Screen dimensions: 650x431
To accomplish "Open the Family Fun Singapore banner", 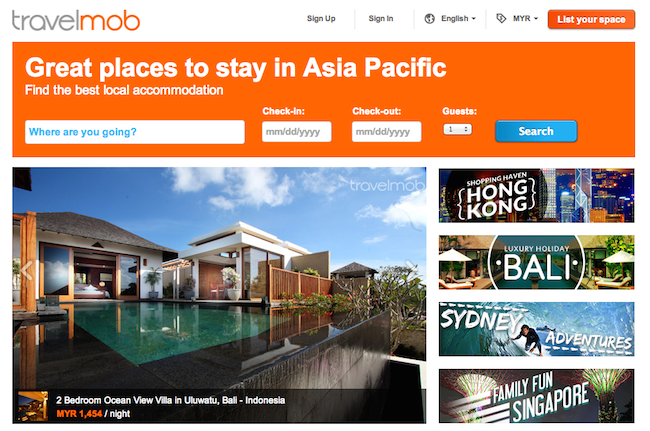I will point(536,396).
